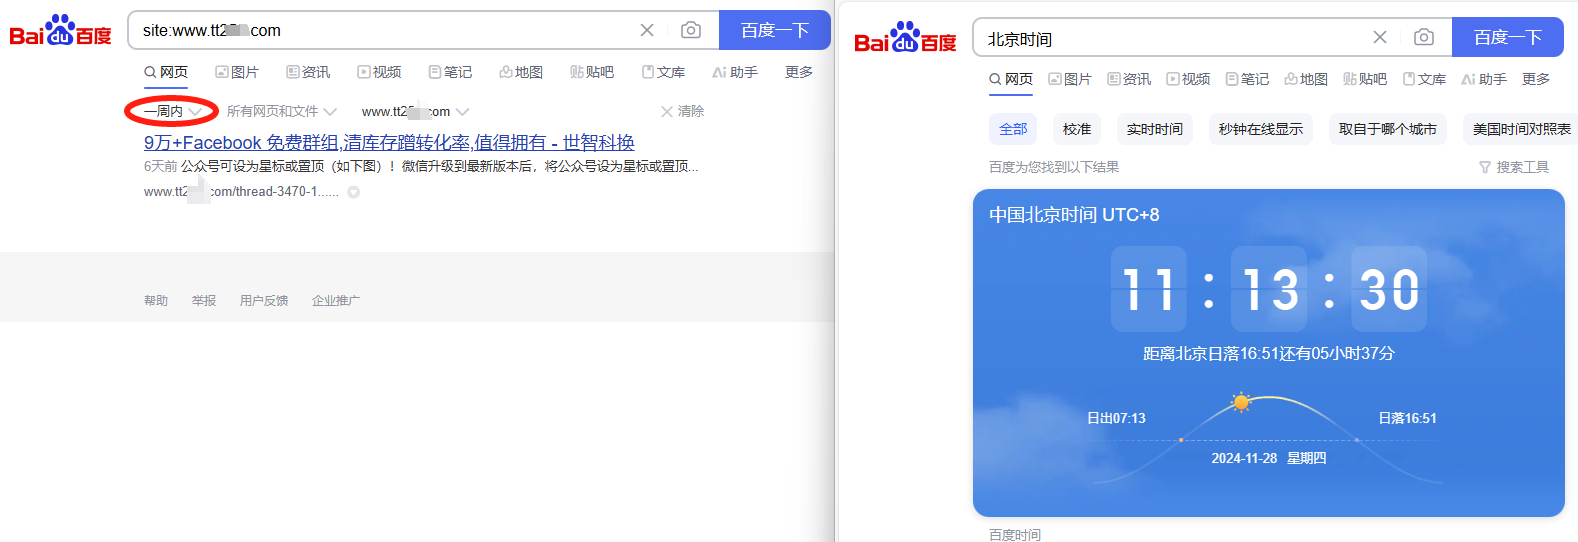Screen dimensions: 1578x542
Task: Click 用户反馈 footer link
Action: click(x=264, y=300)
